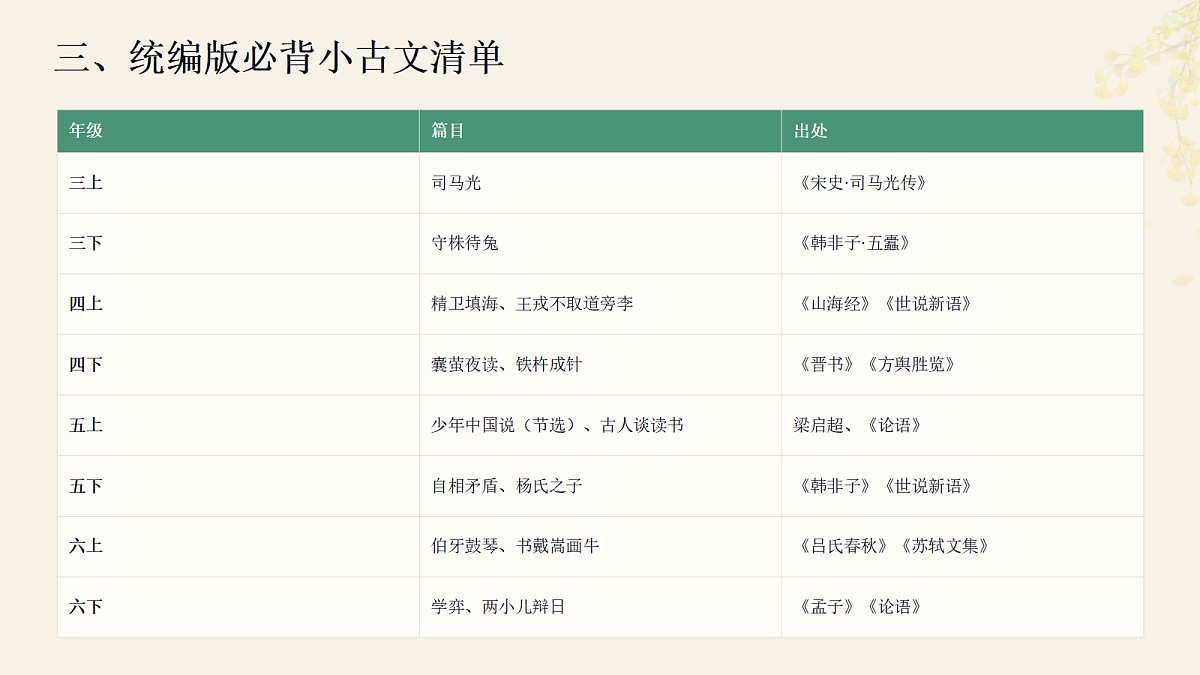
Task: Click the 四上 grade cell
Action: click(x=238, y=304)
